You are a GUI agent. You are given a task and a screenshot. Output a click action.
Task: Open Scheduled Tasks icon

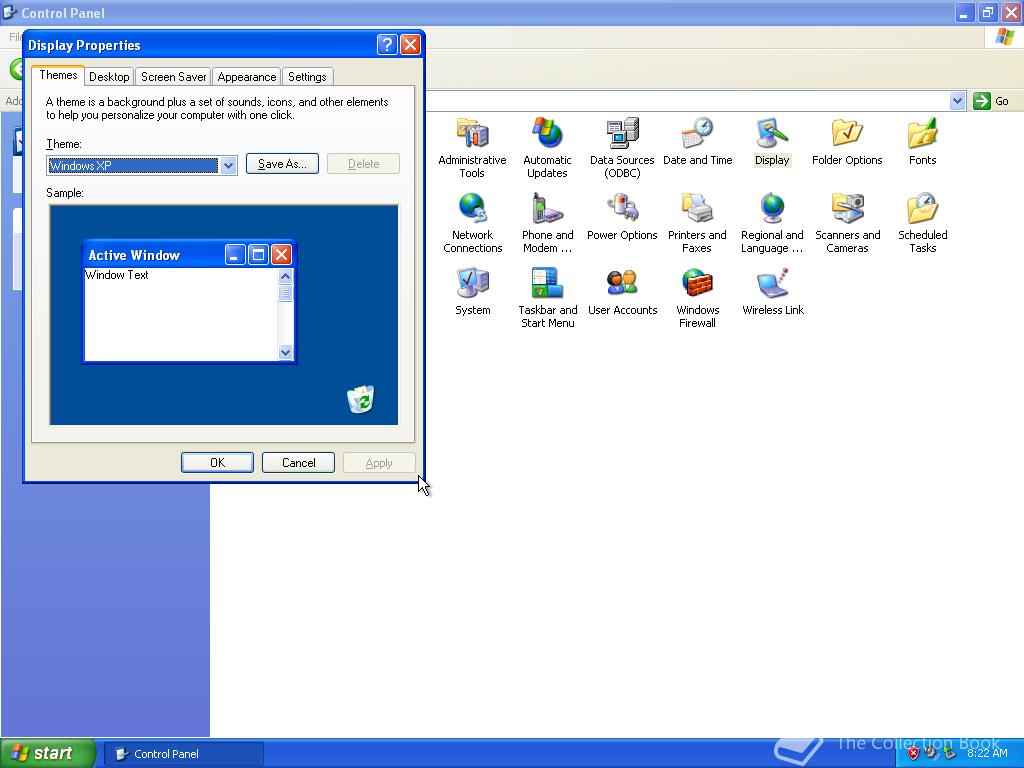click(x=922, y=208)
